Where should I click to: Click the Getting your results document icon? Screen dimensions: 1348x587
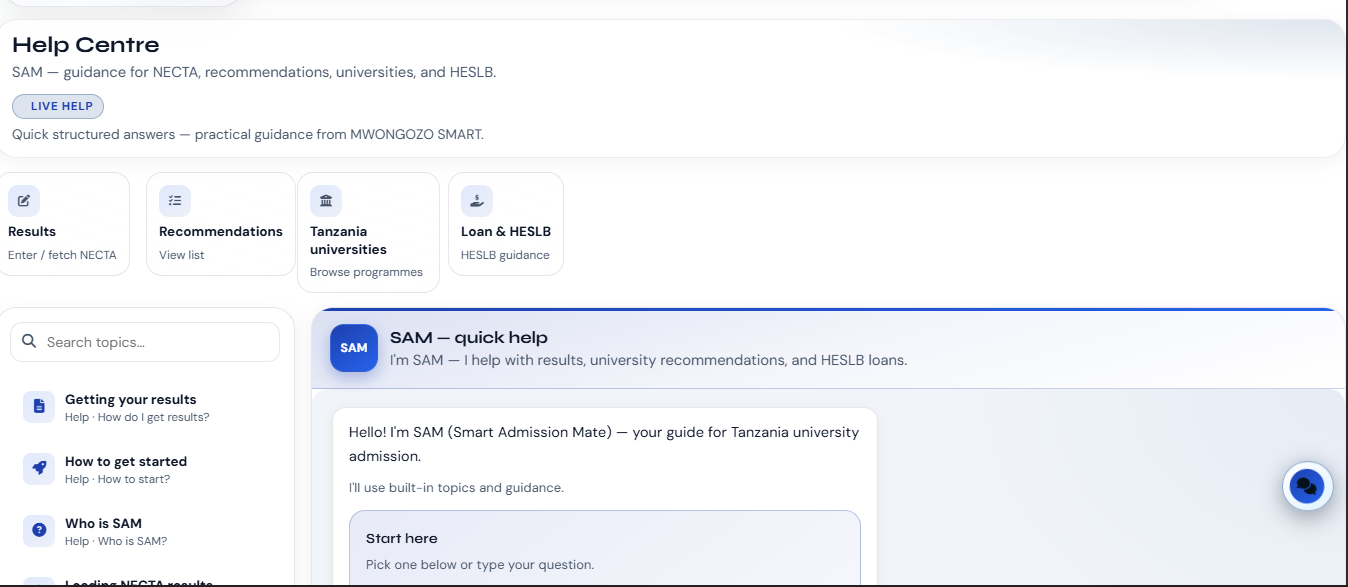point(39,406)
